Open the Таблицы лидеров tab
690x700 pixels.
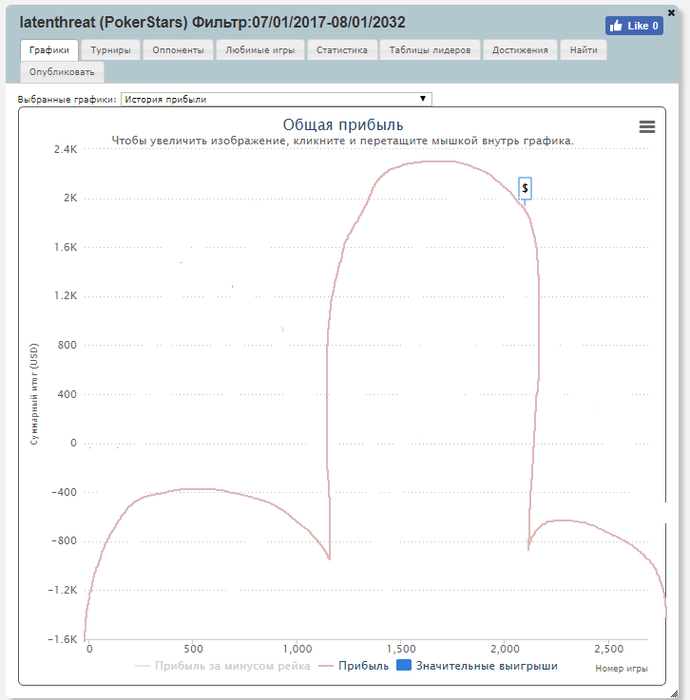click(x=430, y=50)
